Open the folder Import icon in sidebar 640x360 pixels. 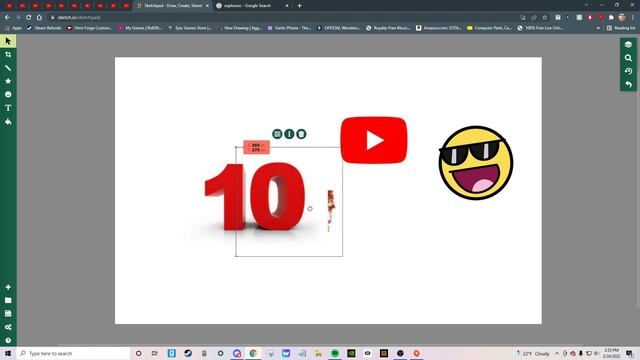tap(8, 300)
